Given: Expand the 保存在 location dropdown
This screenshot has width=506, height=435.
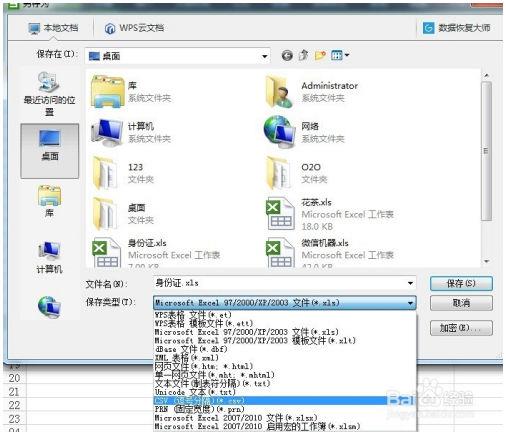Looking at the screenshot, I should pos(264,56).
